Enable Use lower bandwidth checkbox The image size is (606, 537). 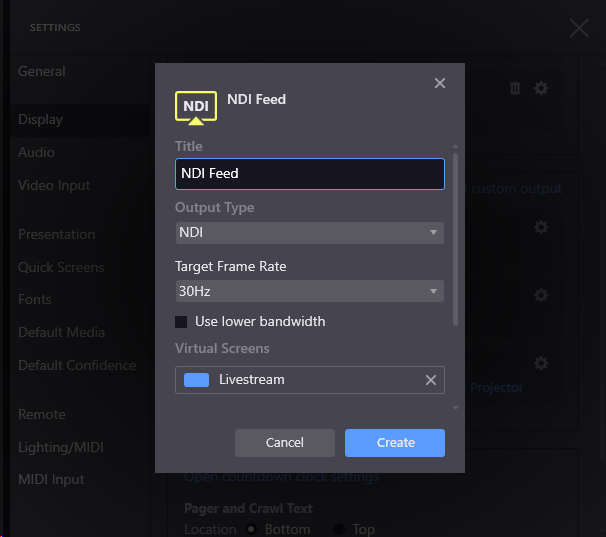pos(182,322)
